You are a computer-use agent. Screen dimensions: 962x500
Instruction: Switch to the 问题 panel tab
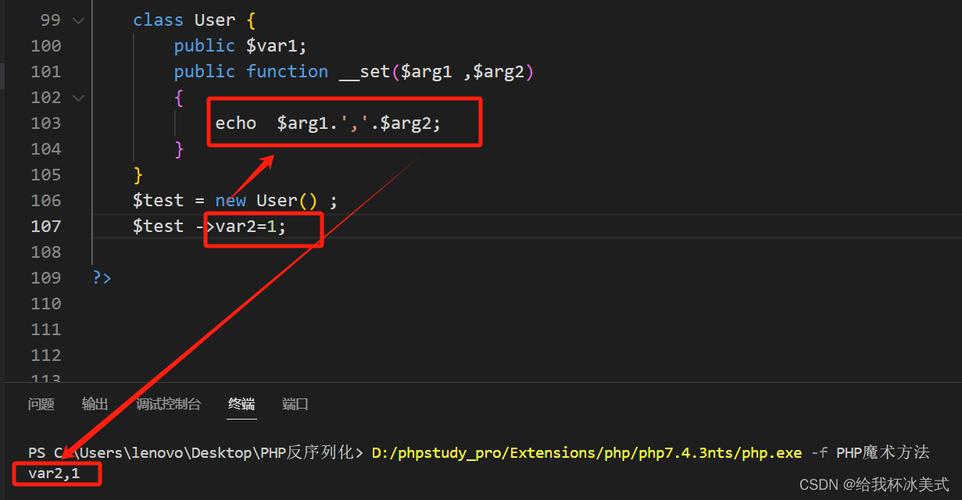tap(41, 404)
